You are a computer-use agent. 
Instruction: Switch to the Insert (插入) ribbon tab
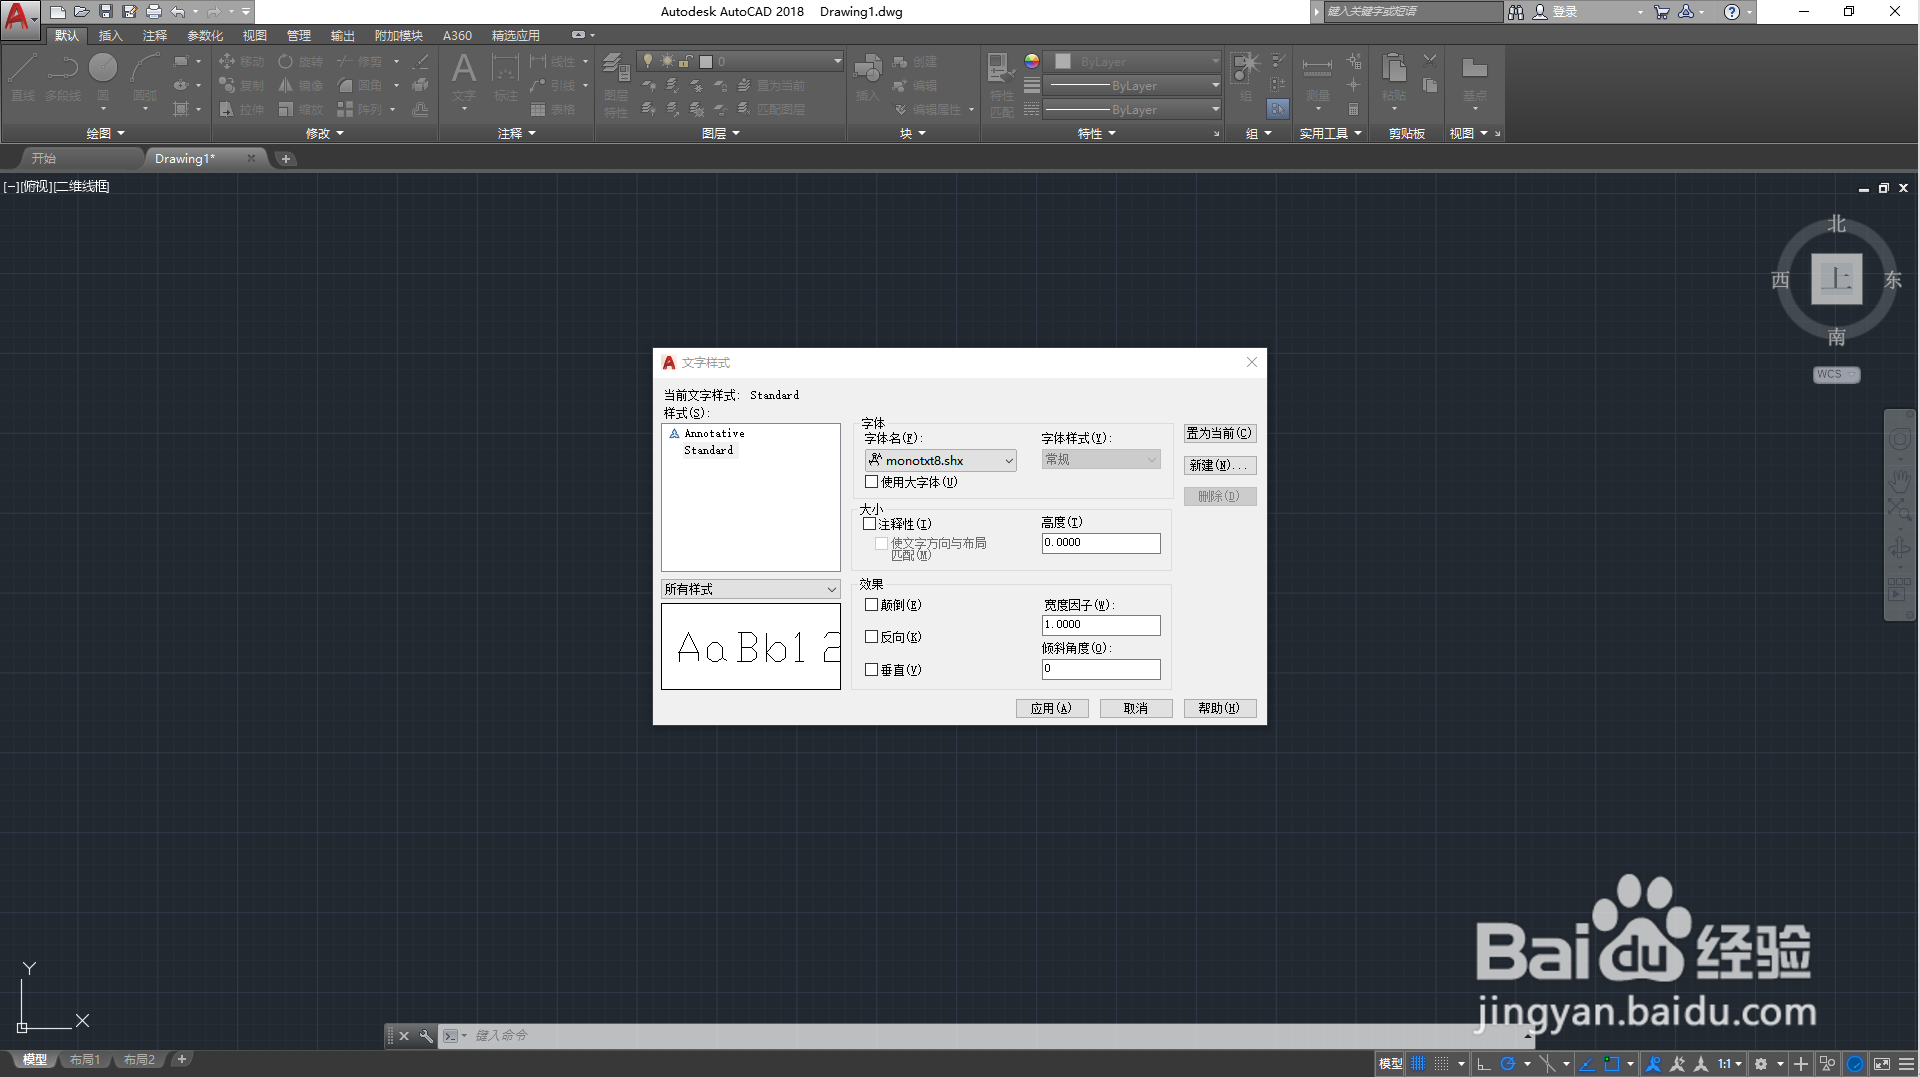[110, 35]
